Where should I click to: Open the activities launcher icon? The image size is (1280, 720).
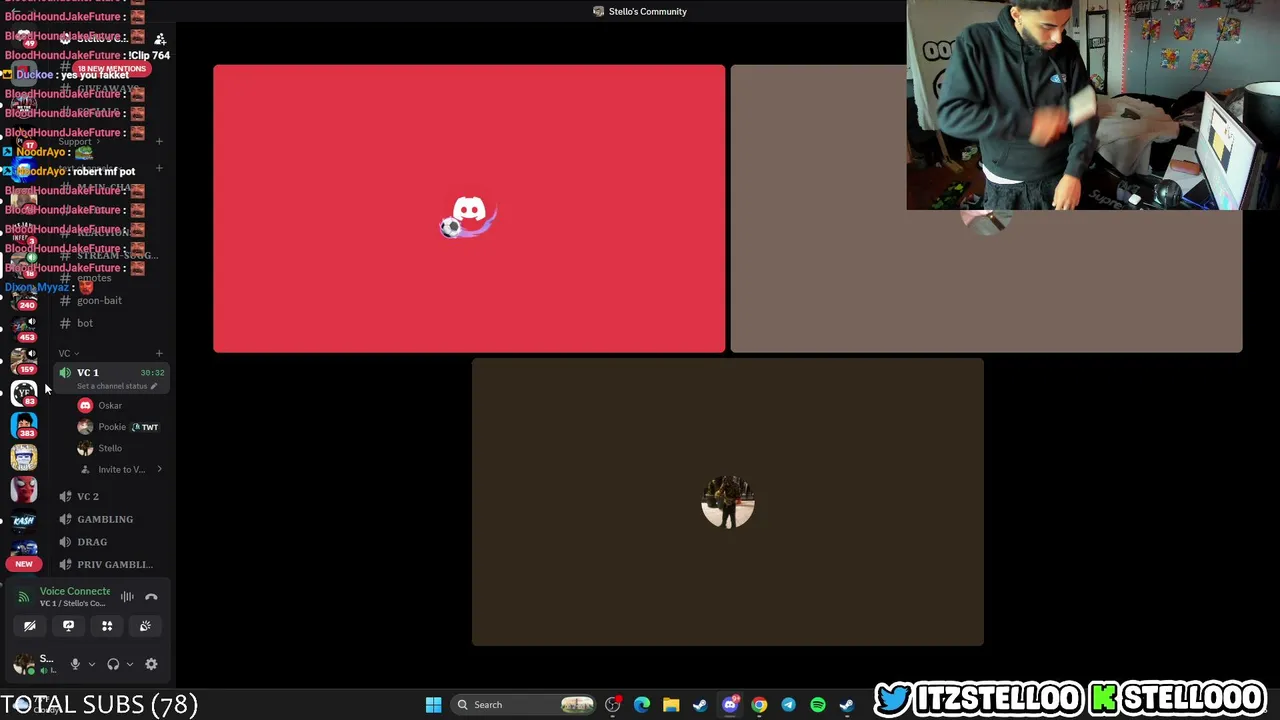pyautogui.click(x=107, y=626)
